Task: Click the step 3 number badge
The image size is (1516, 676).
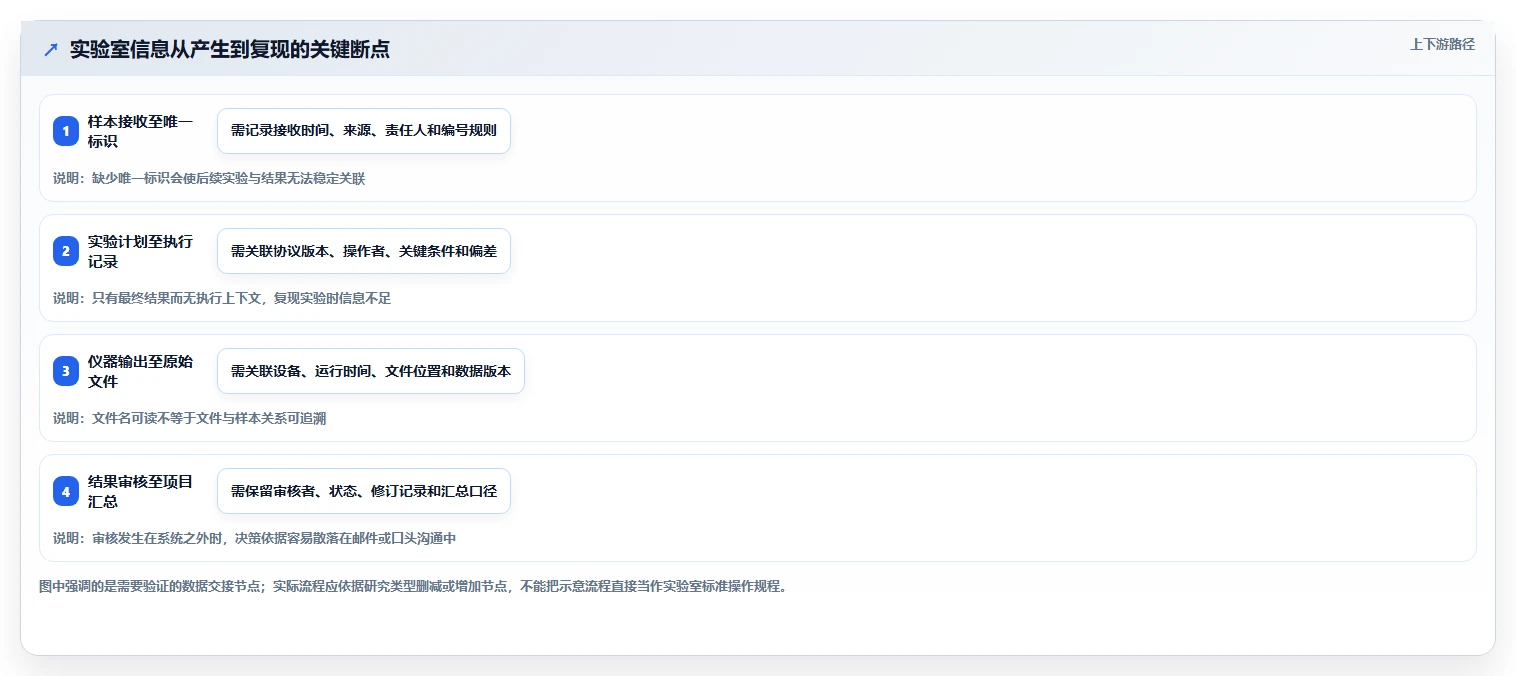Action: (66, 371)
